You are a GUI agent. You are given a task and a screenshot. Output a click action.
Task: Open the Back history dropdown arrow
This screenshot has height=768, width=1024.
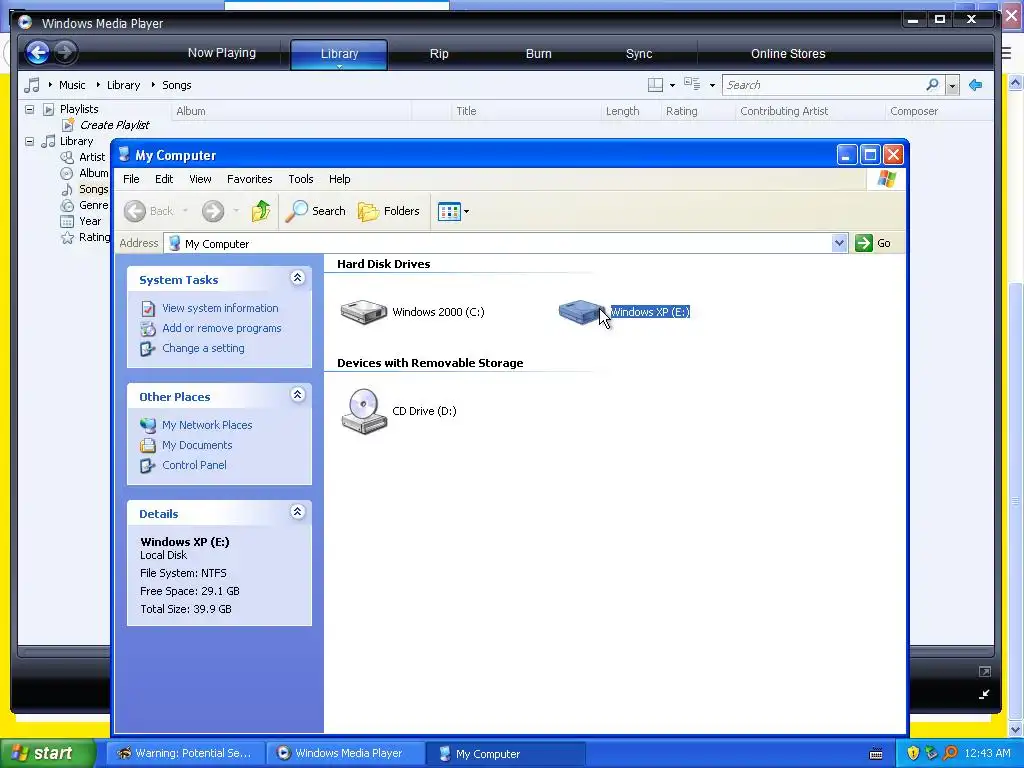[x=185, y=211]
